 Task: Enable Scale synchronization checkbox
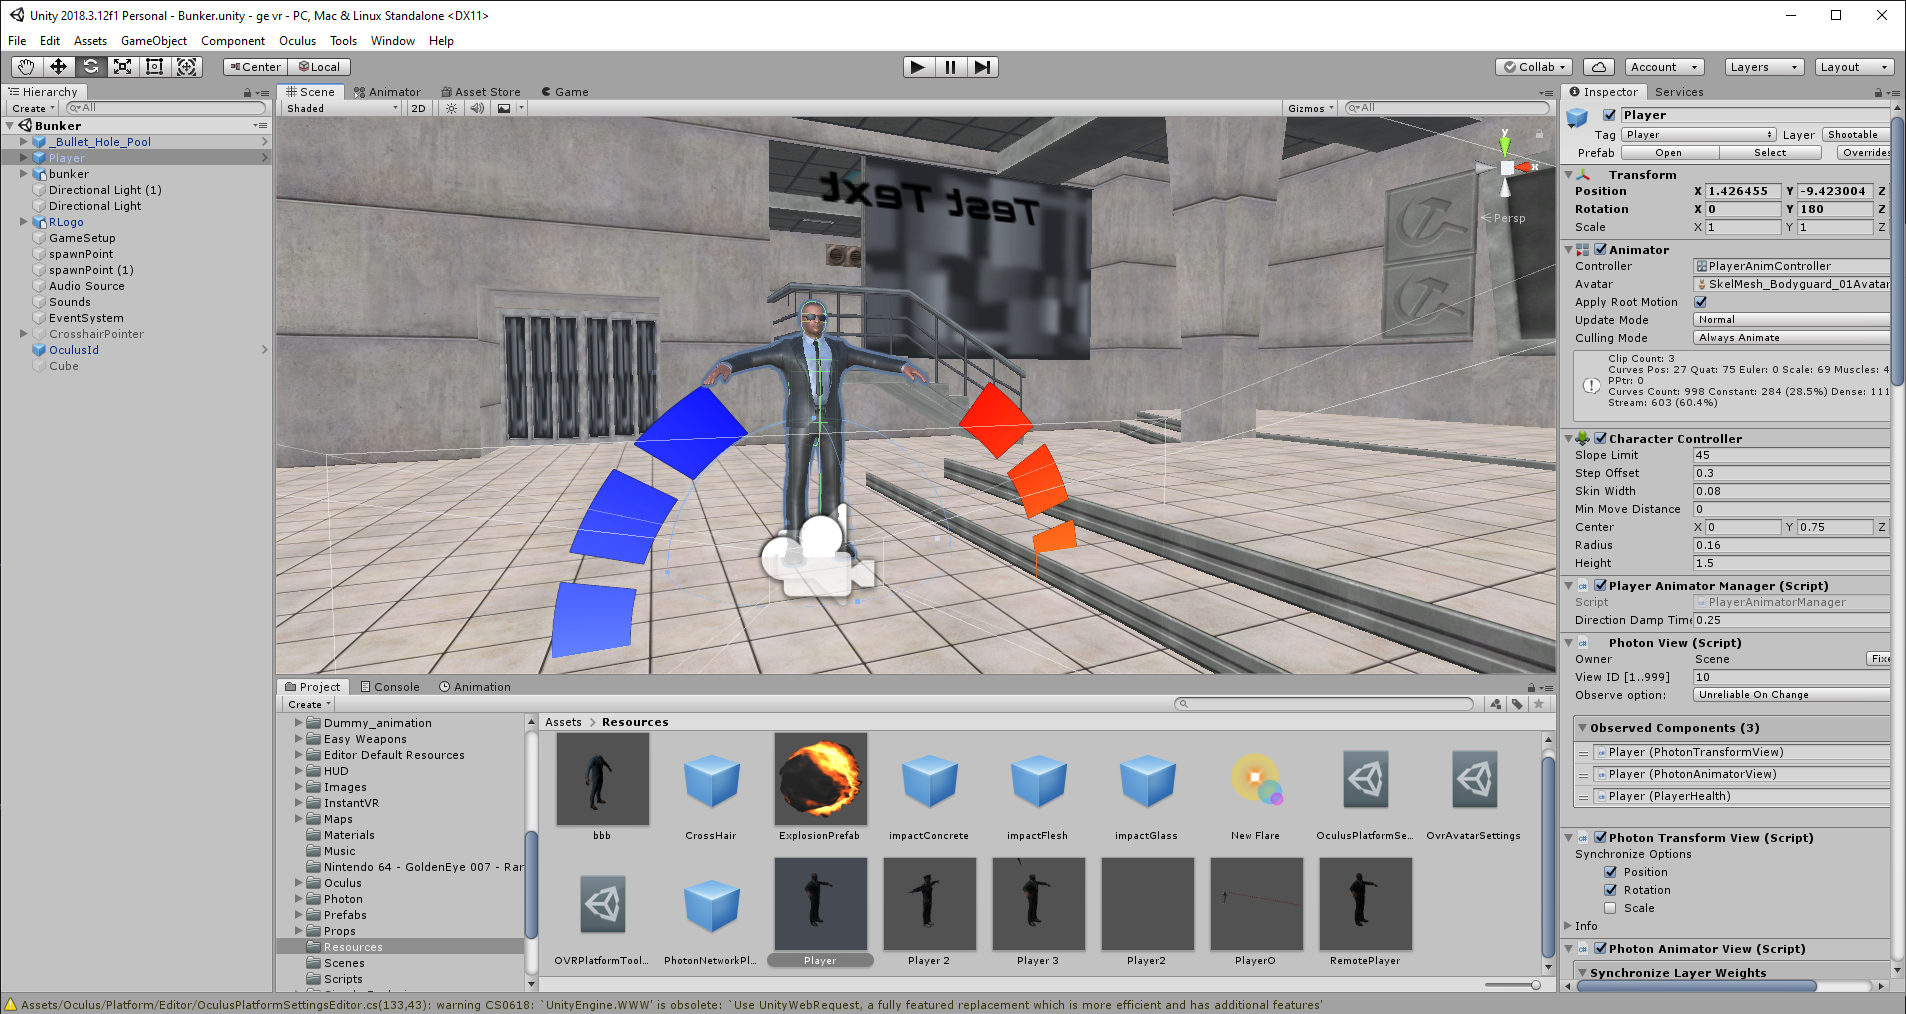click(1611, 908)
